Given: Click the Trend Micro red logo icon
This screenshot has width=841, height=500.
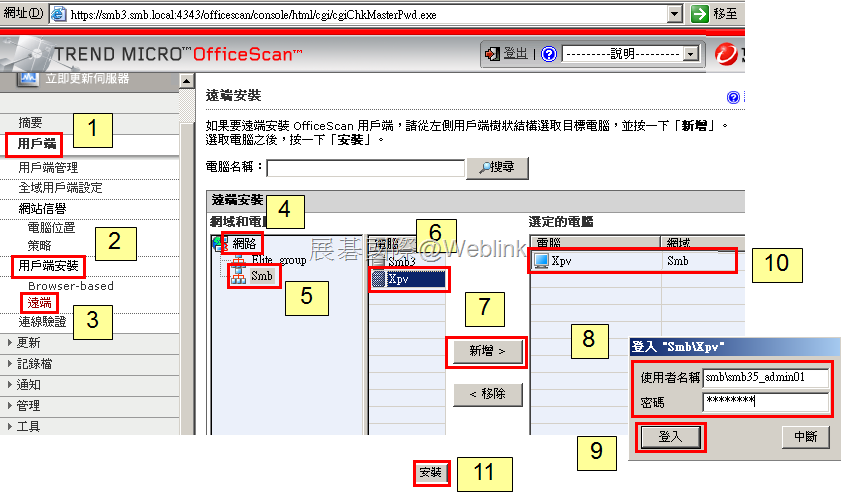Looking at the screenshot, I should [x=726, y=54].
